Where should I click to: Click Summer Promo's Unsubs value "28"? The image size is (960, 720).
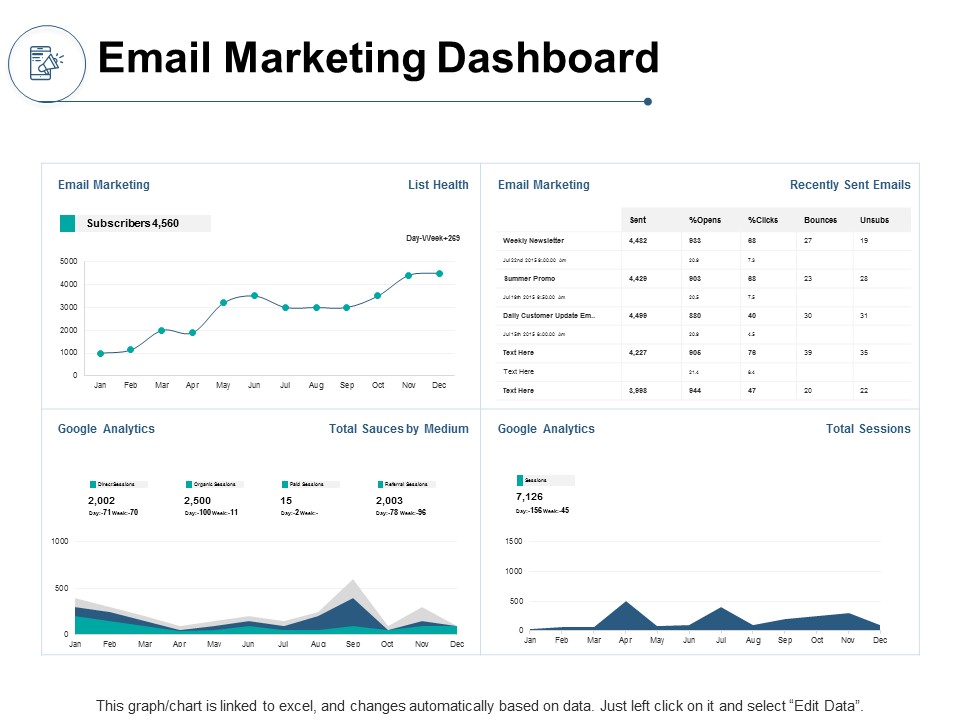(x=864, y=279)
